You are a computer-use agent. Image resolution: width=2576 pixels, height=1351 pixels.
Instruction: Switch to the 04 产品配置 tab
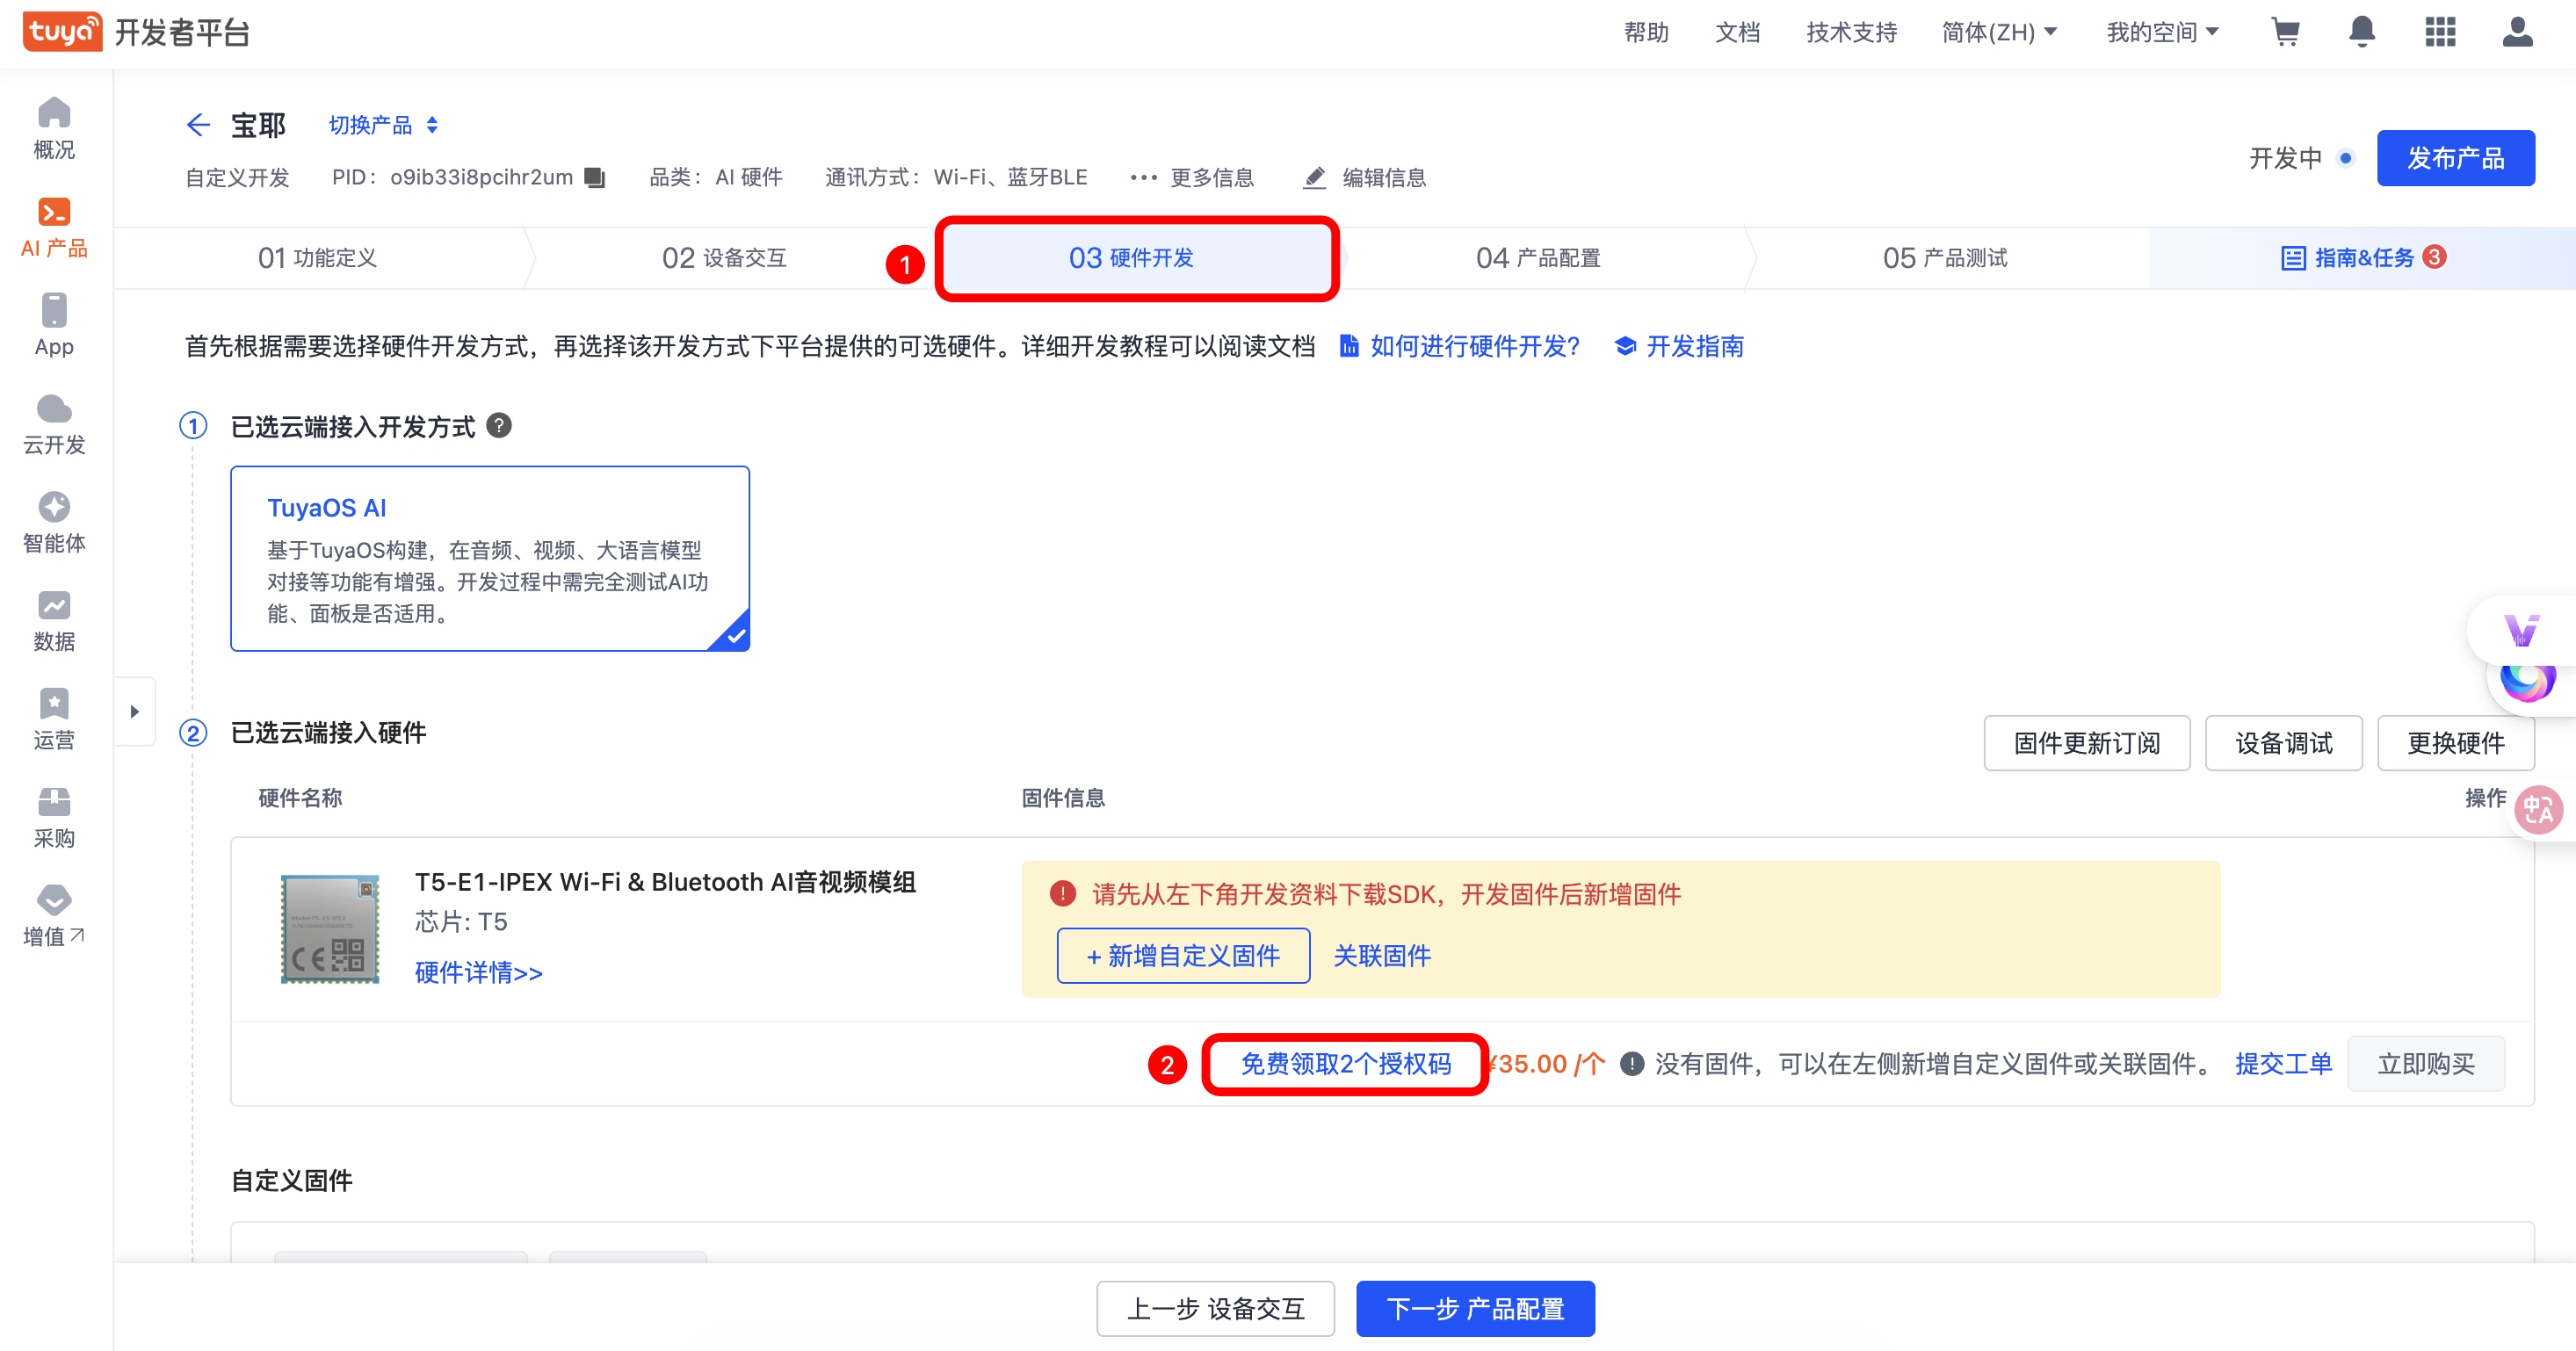(x=1538, y=258)
